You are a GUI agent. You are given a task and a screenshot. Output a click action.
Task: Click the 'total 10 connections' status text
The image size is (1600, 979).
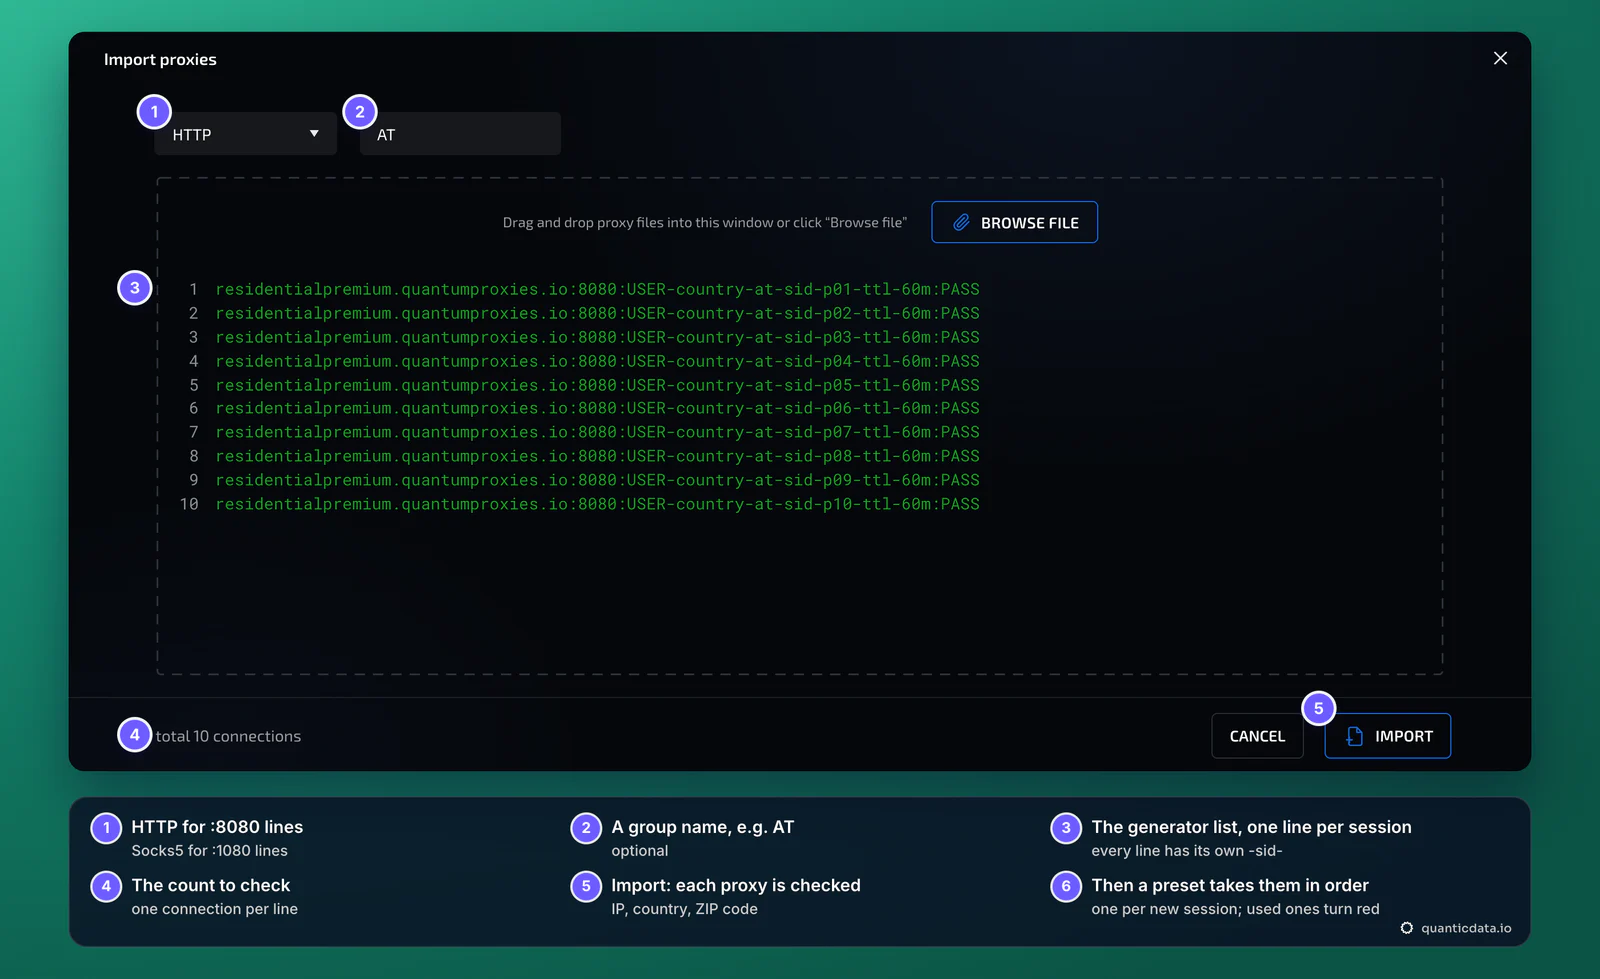click(228, 736)
